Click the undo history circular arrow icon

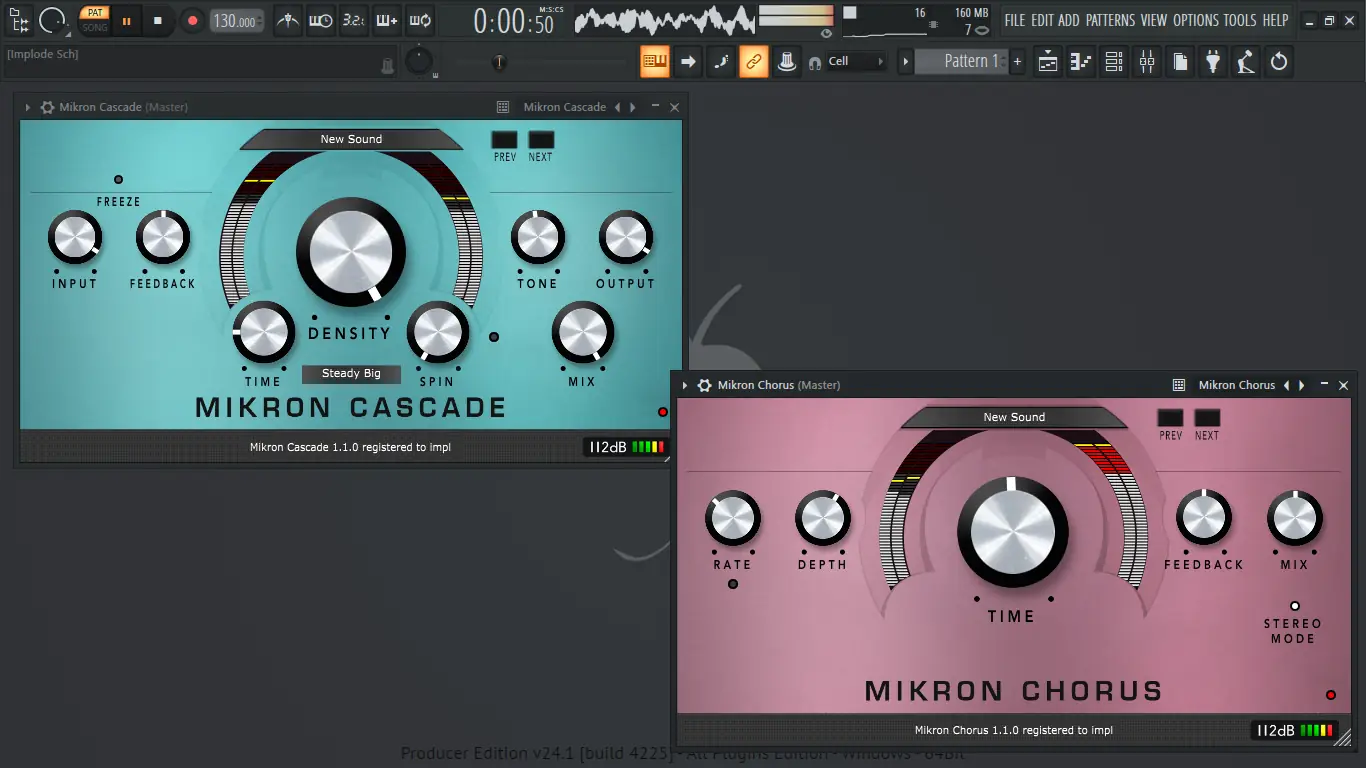point(1279,61)
